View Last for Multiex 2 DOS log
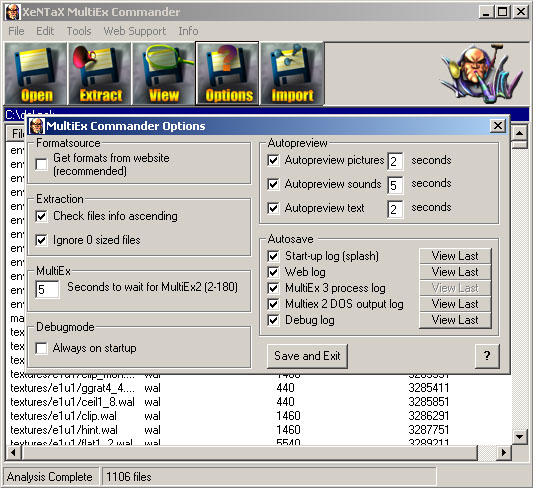Image resolution: width=533 pixels, height=488 pixels. tap(455, 304)
